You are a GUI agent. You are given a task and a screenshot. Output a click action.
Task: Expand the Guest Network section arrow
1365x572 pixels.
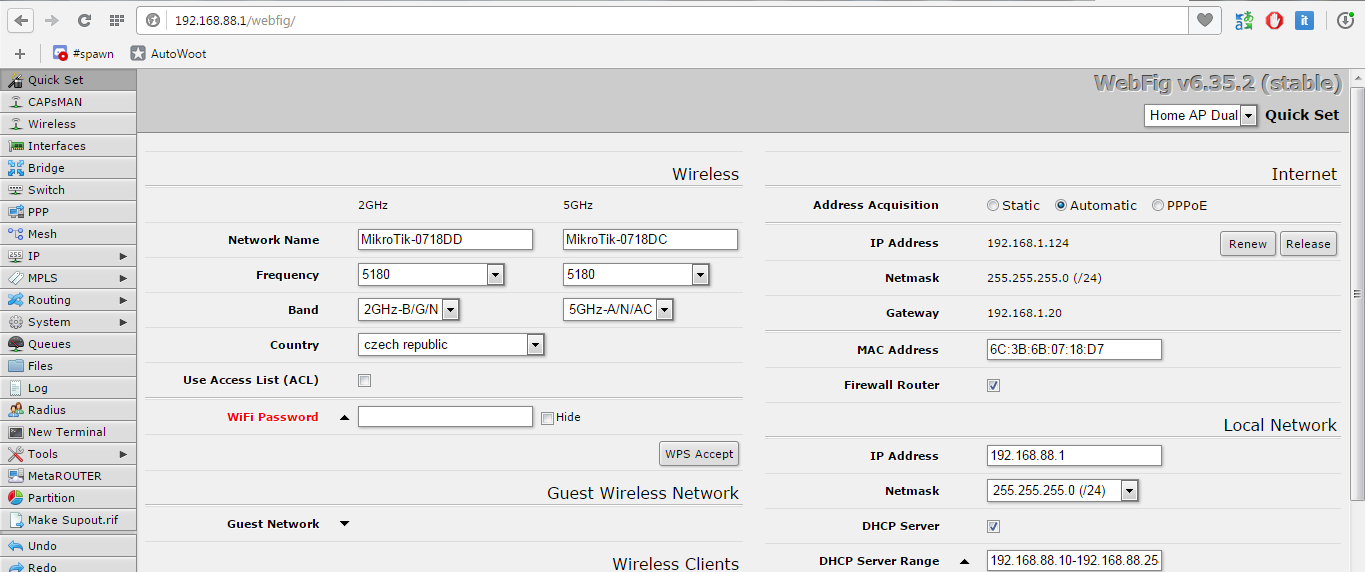coord(344,523)
